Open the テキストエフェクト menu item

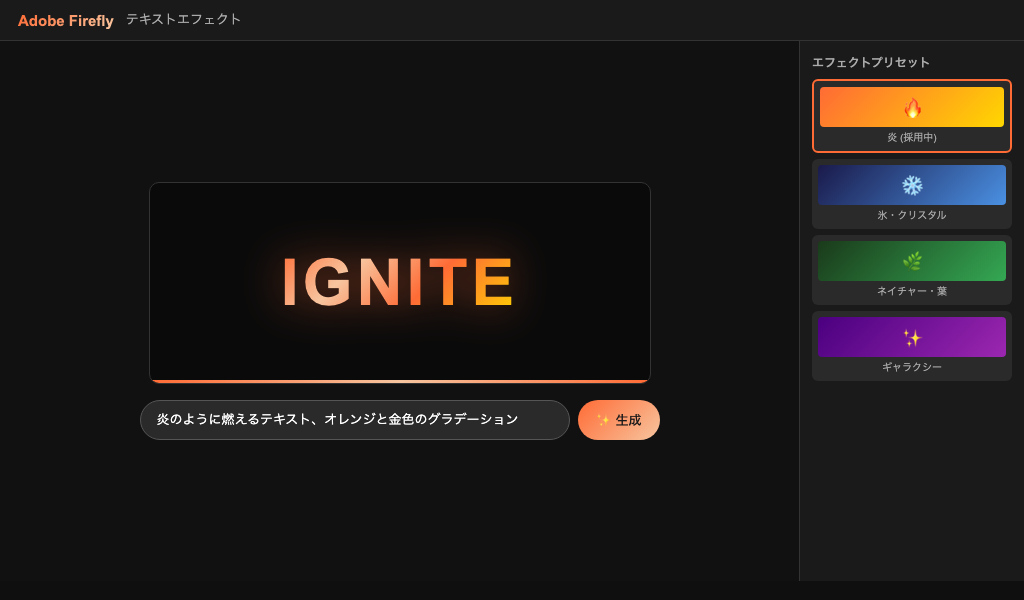[183, 19]
